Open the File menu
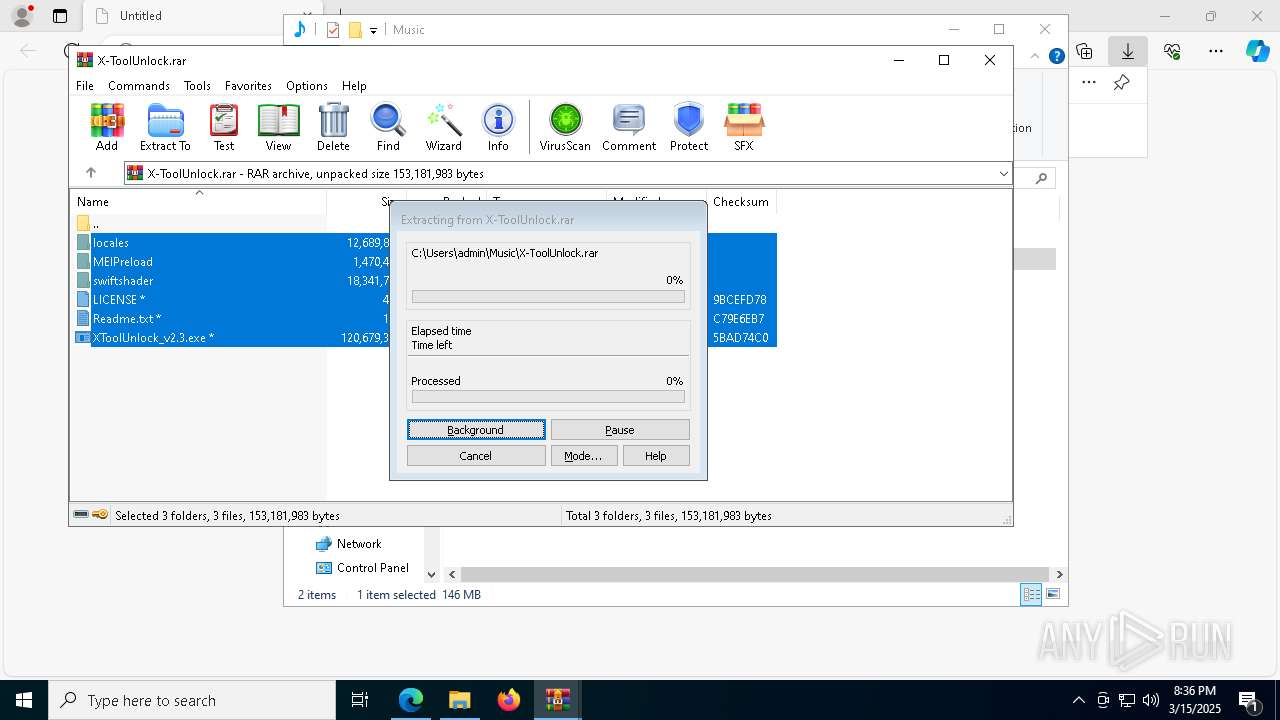This screenshot has height=720, width=1280. [85, 86]
